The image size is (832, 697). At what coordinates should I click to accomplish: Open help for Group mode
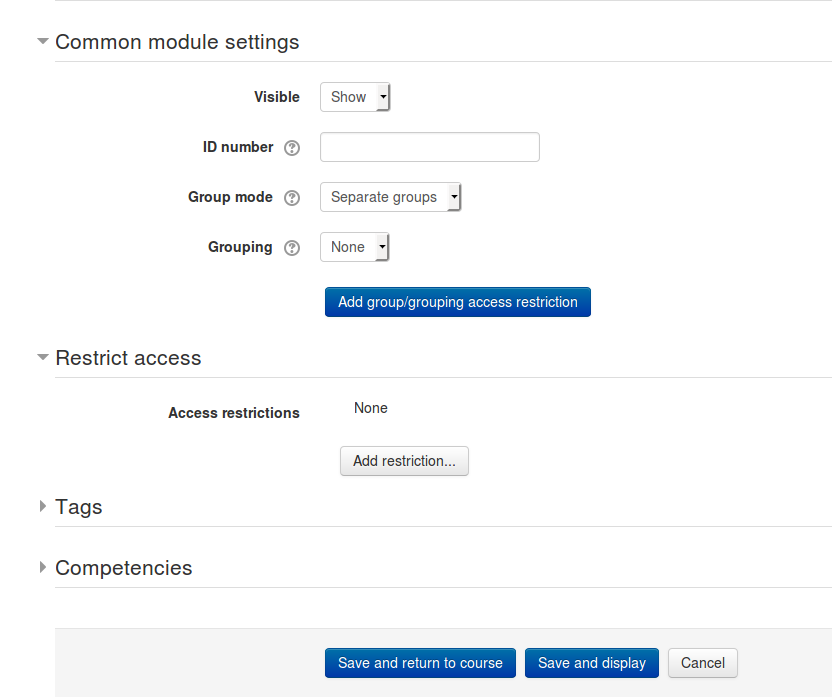tap(292, 198)
